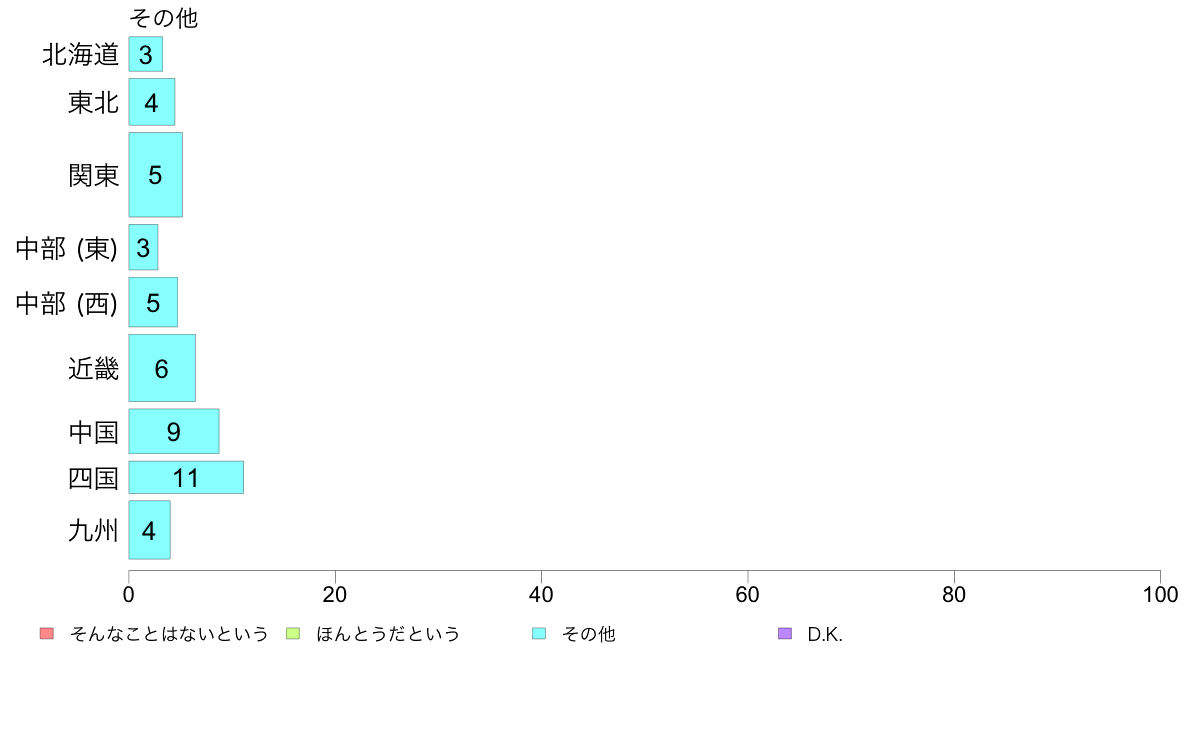This screenshot has width=1188, height=736.
Task: Click the 四国 bar with value 11
Action: click(x=186, y=478)
